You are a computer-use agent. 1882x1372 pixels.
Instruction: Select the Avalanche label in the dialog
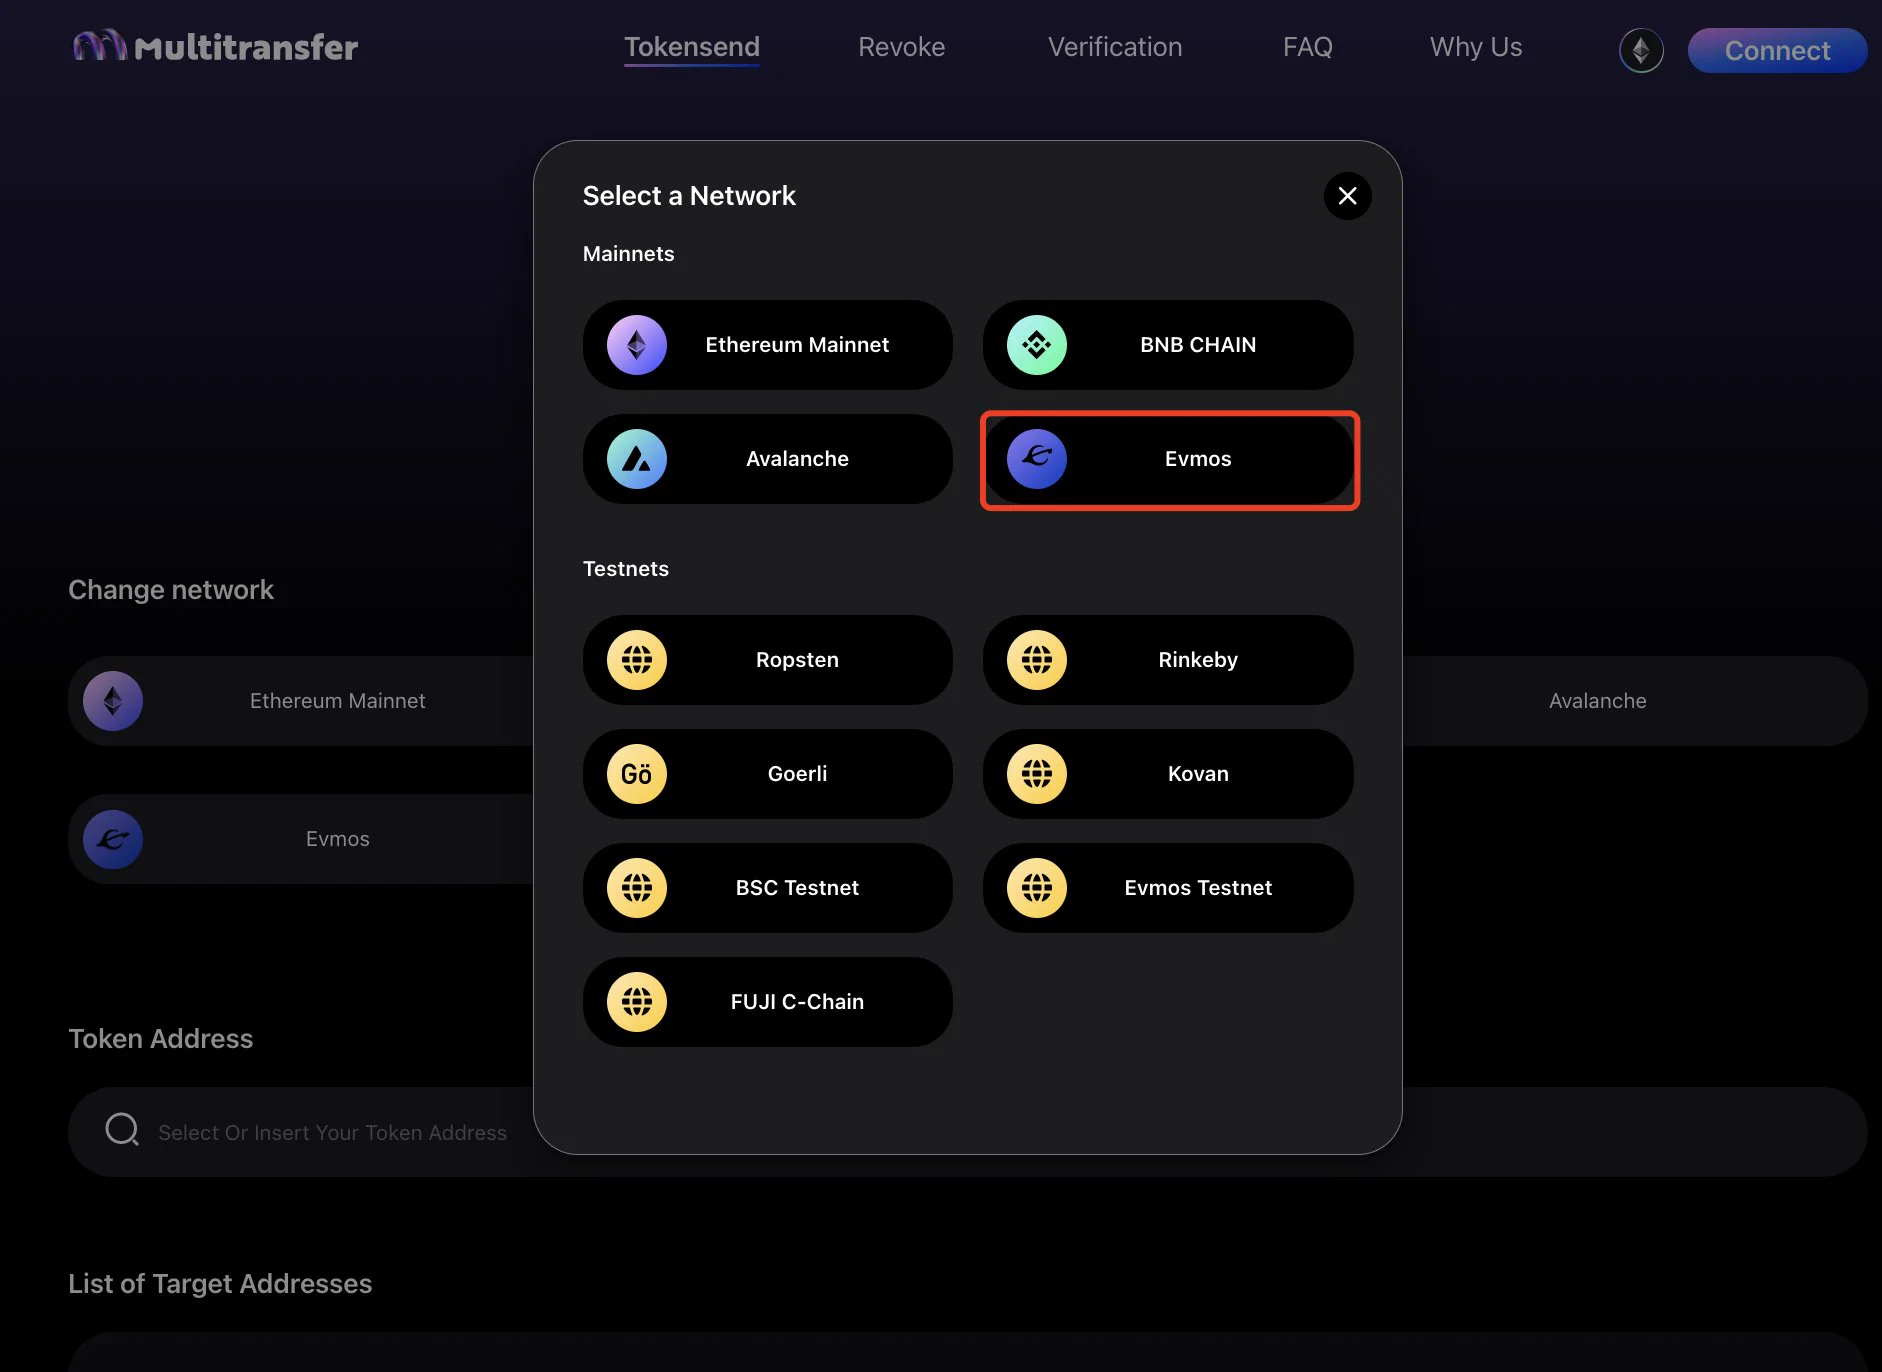pos(797,459)
